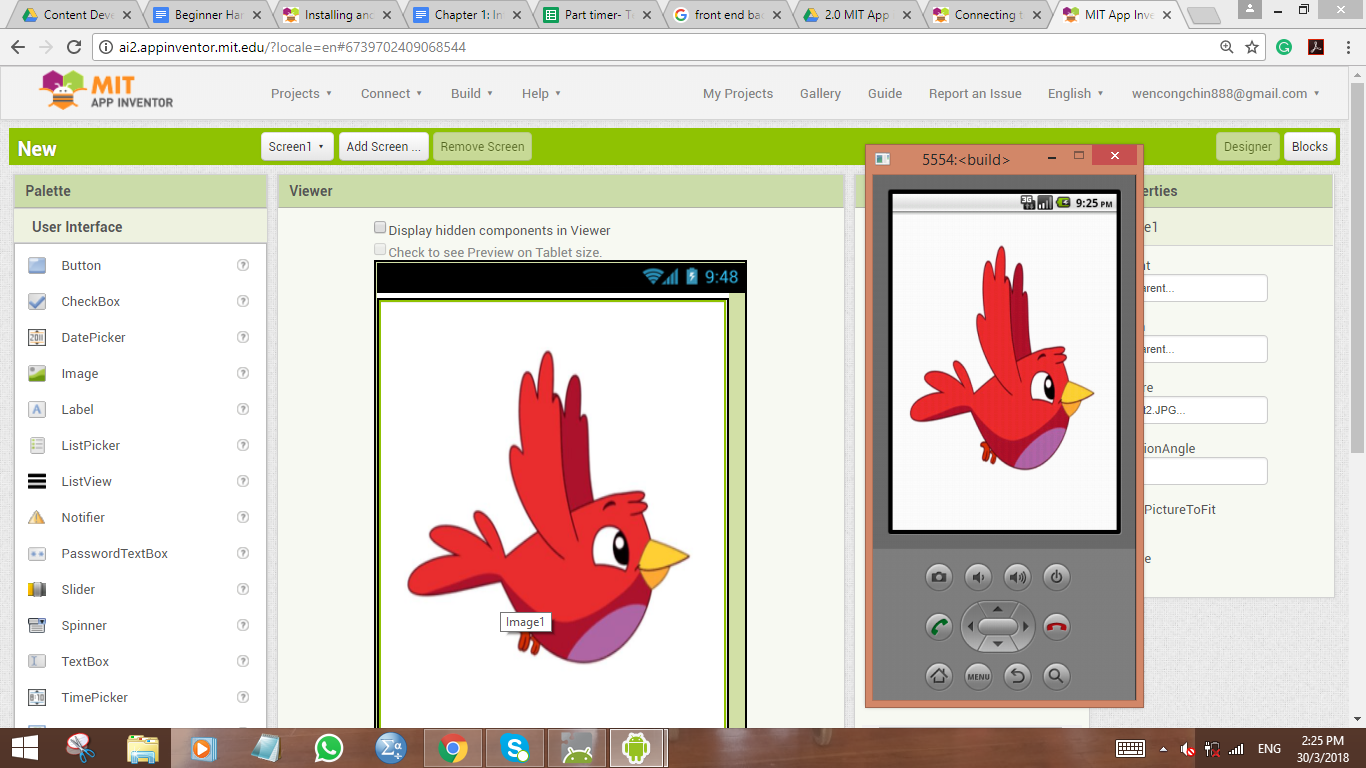Click the Chrome bookmark star icon
The height and width of the screenshot is (768, 1366).
[x=1252, y=47]
